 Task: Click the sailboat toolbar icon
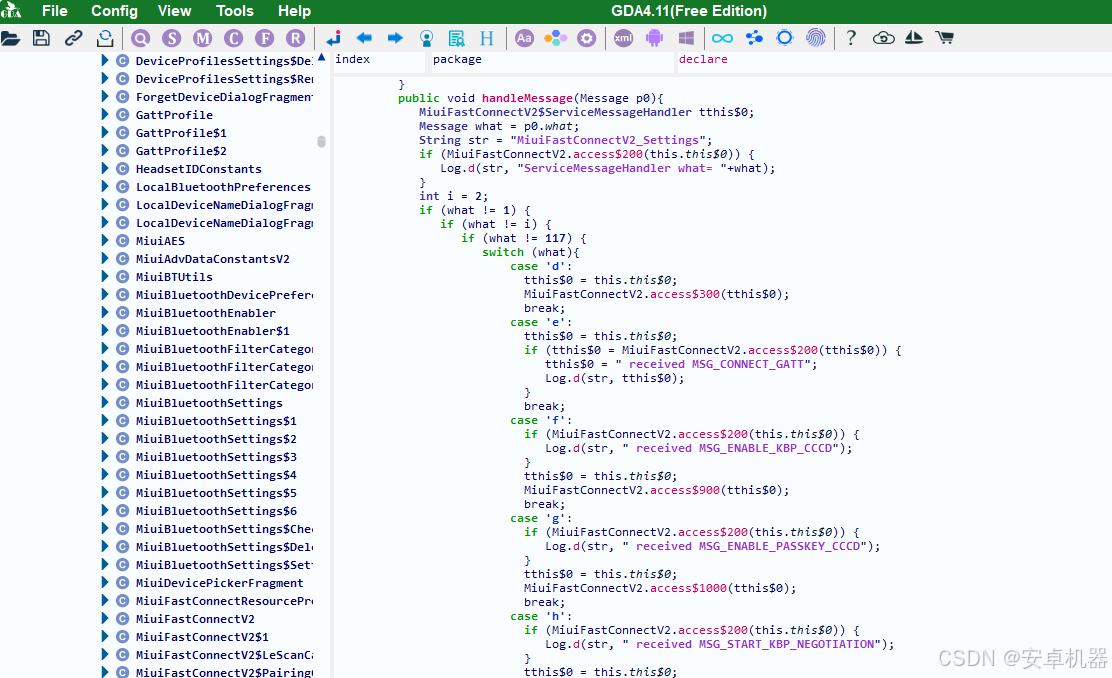pos(913,38)
